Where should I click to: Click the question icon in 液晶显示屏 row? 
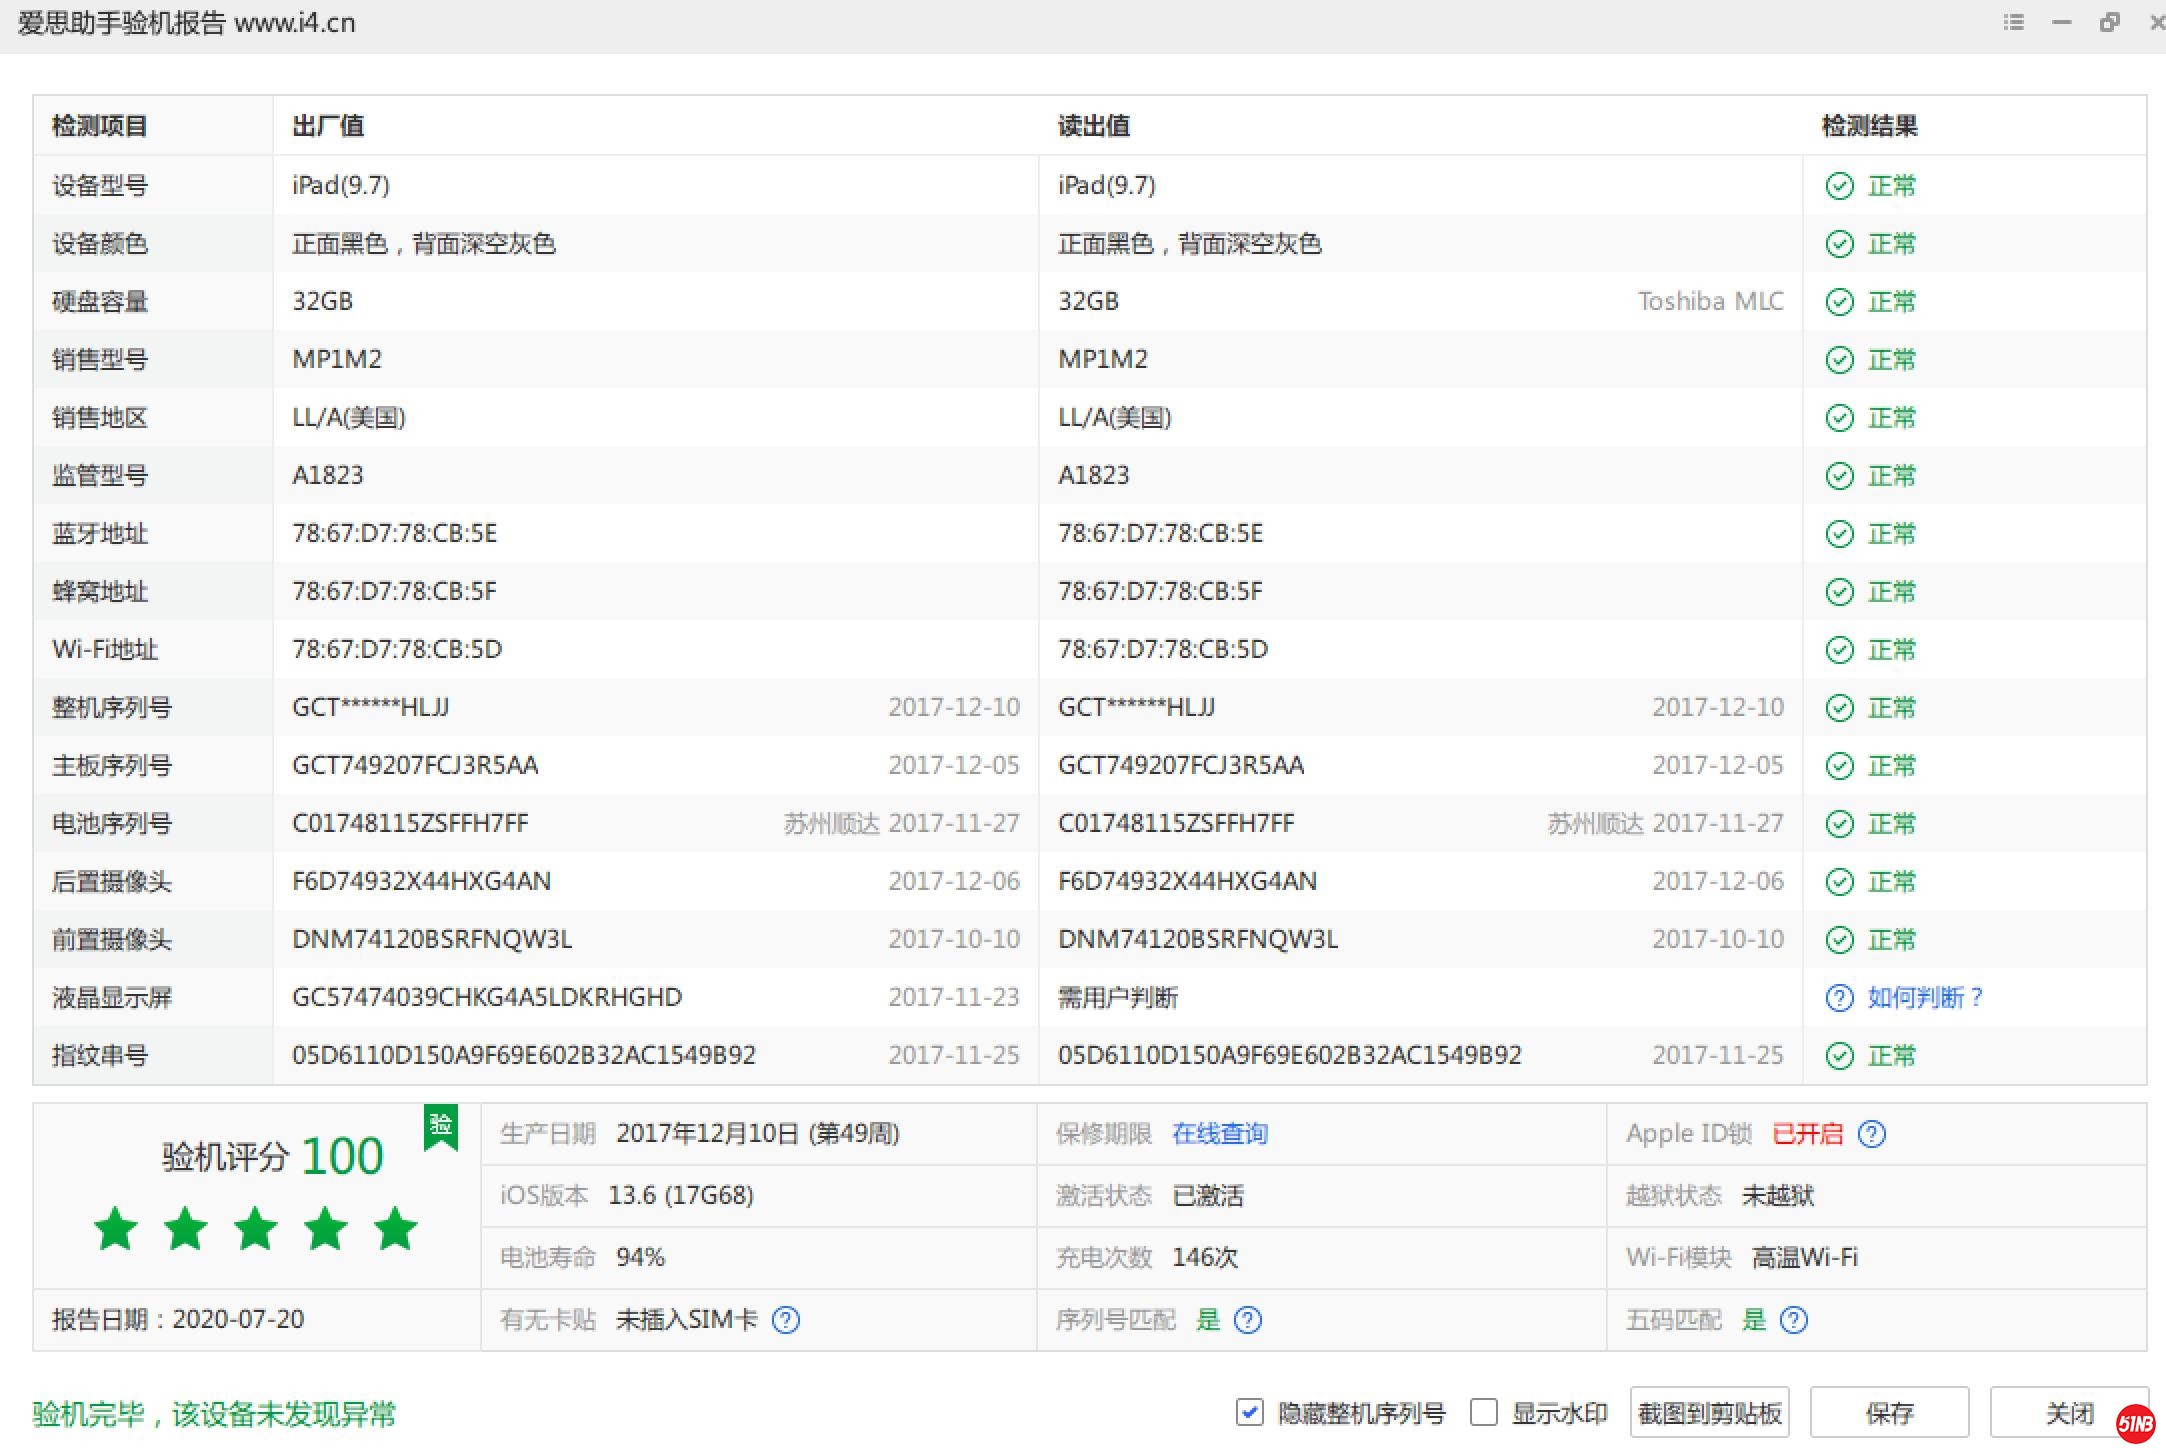[1839, 998]
